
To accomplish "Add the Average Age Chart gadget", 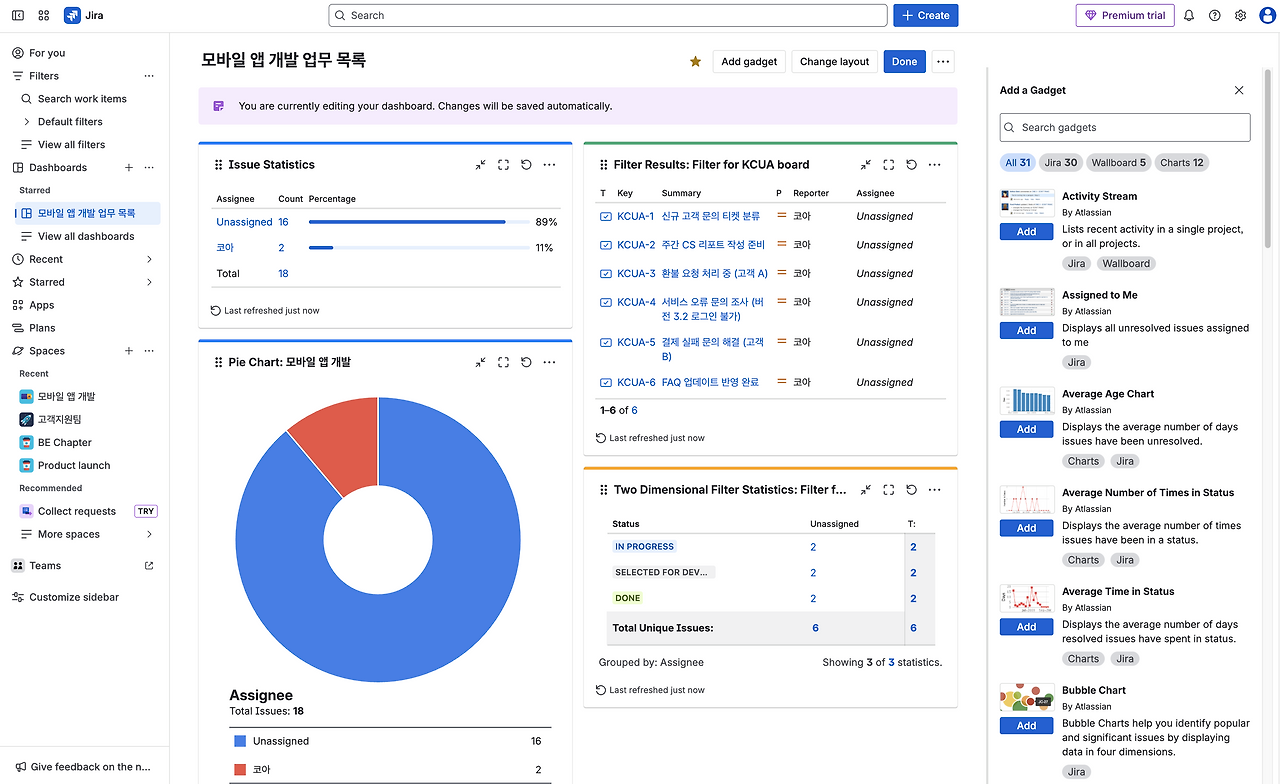I will [1026, 429].
